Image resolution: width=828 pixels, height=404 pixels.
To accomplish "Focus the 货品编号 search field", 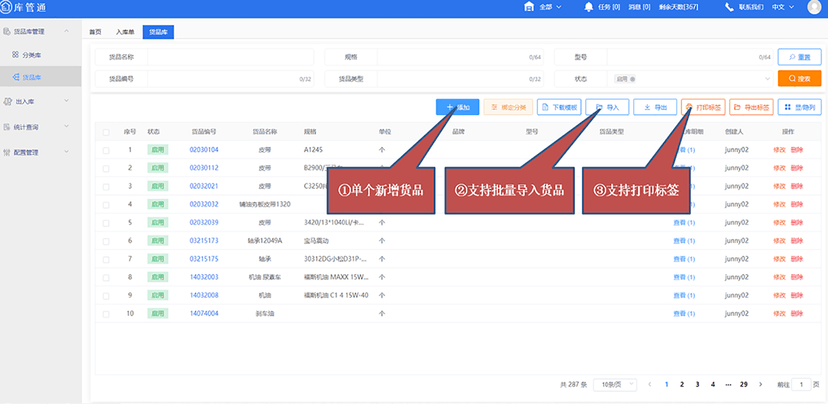I will pos(230,79).
